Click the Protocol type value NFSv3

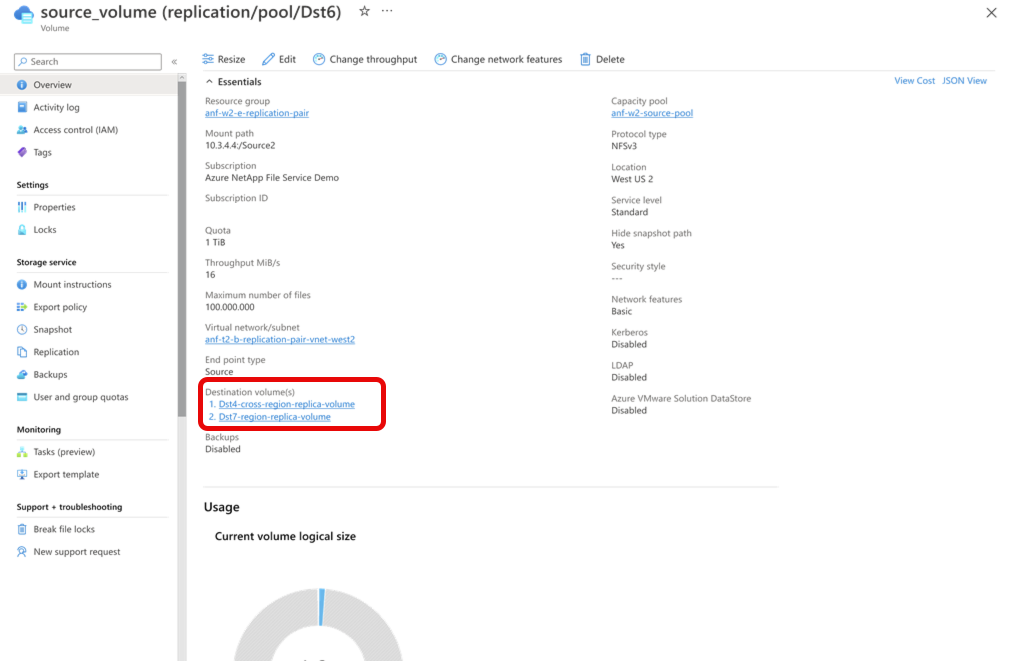(624, 146)
